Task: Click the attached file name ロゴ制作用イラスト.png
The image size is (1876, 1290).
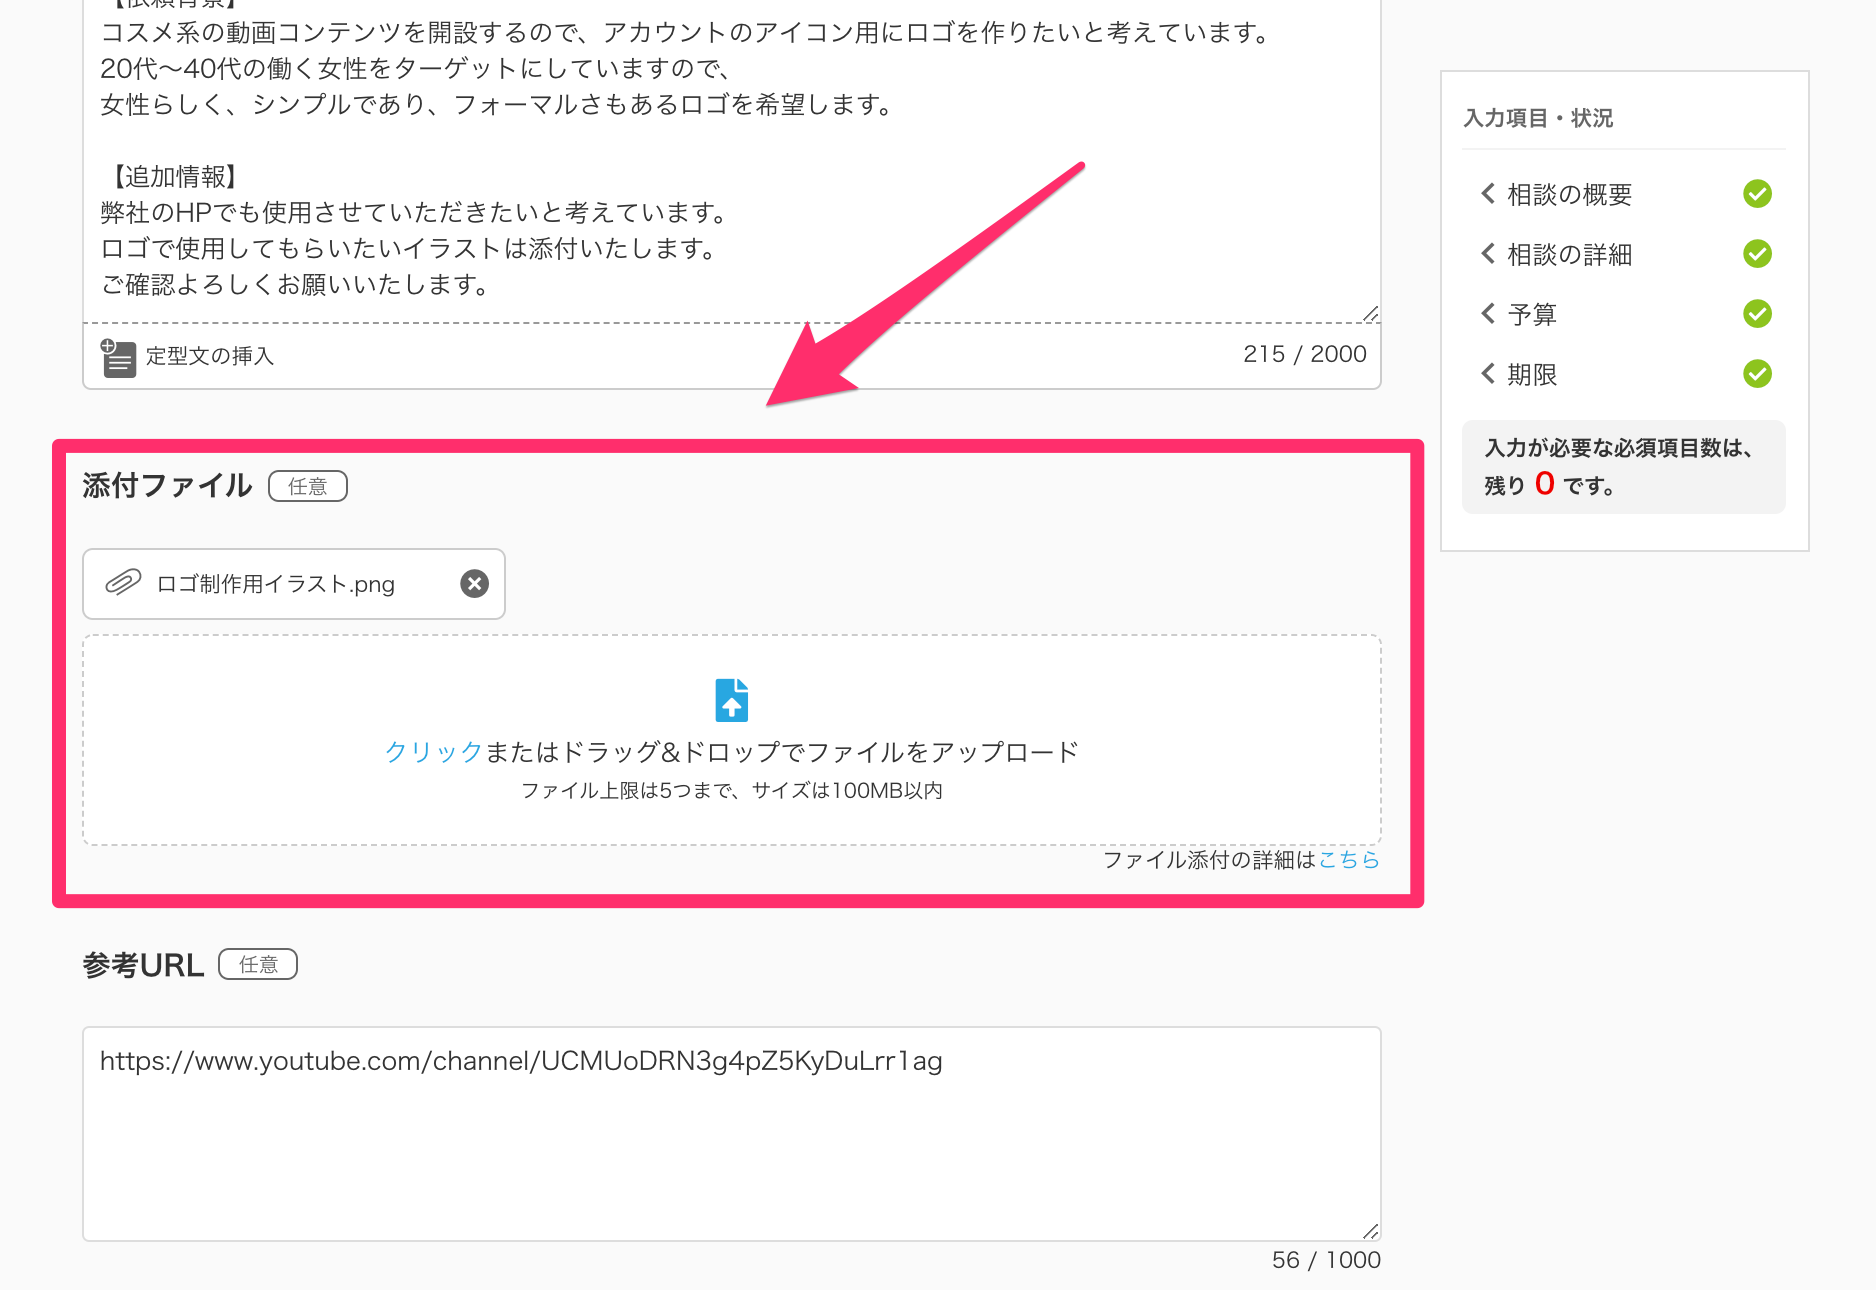Action: [x=276, y=584]
